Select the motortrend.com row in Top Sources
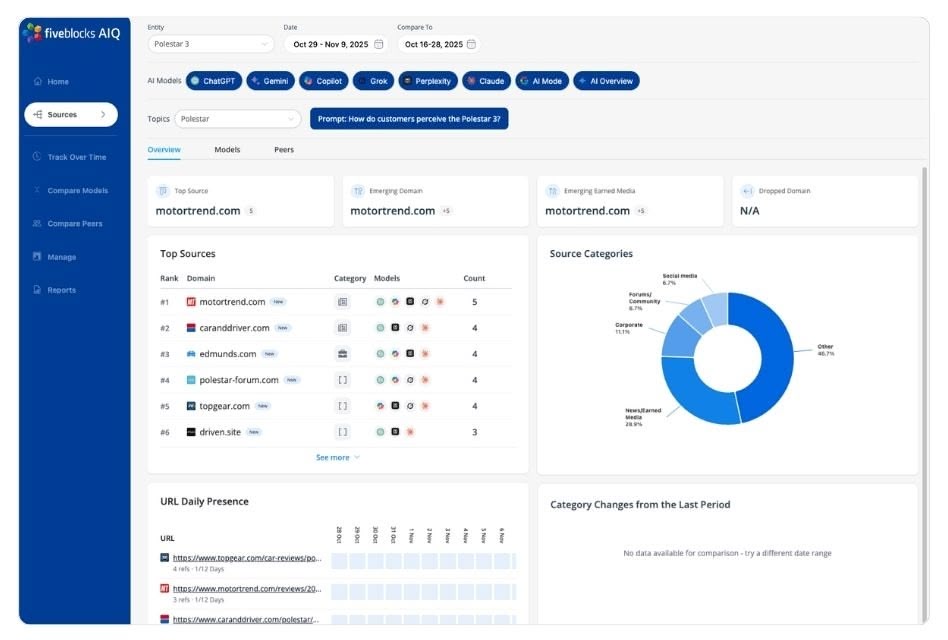 [x=232, y=302]
